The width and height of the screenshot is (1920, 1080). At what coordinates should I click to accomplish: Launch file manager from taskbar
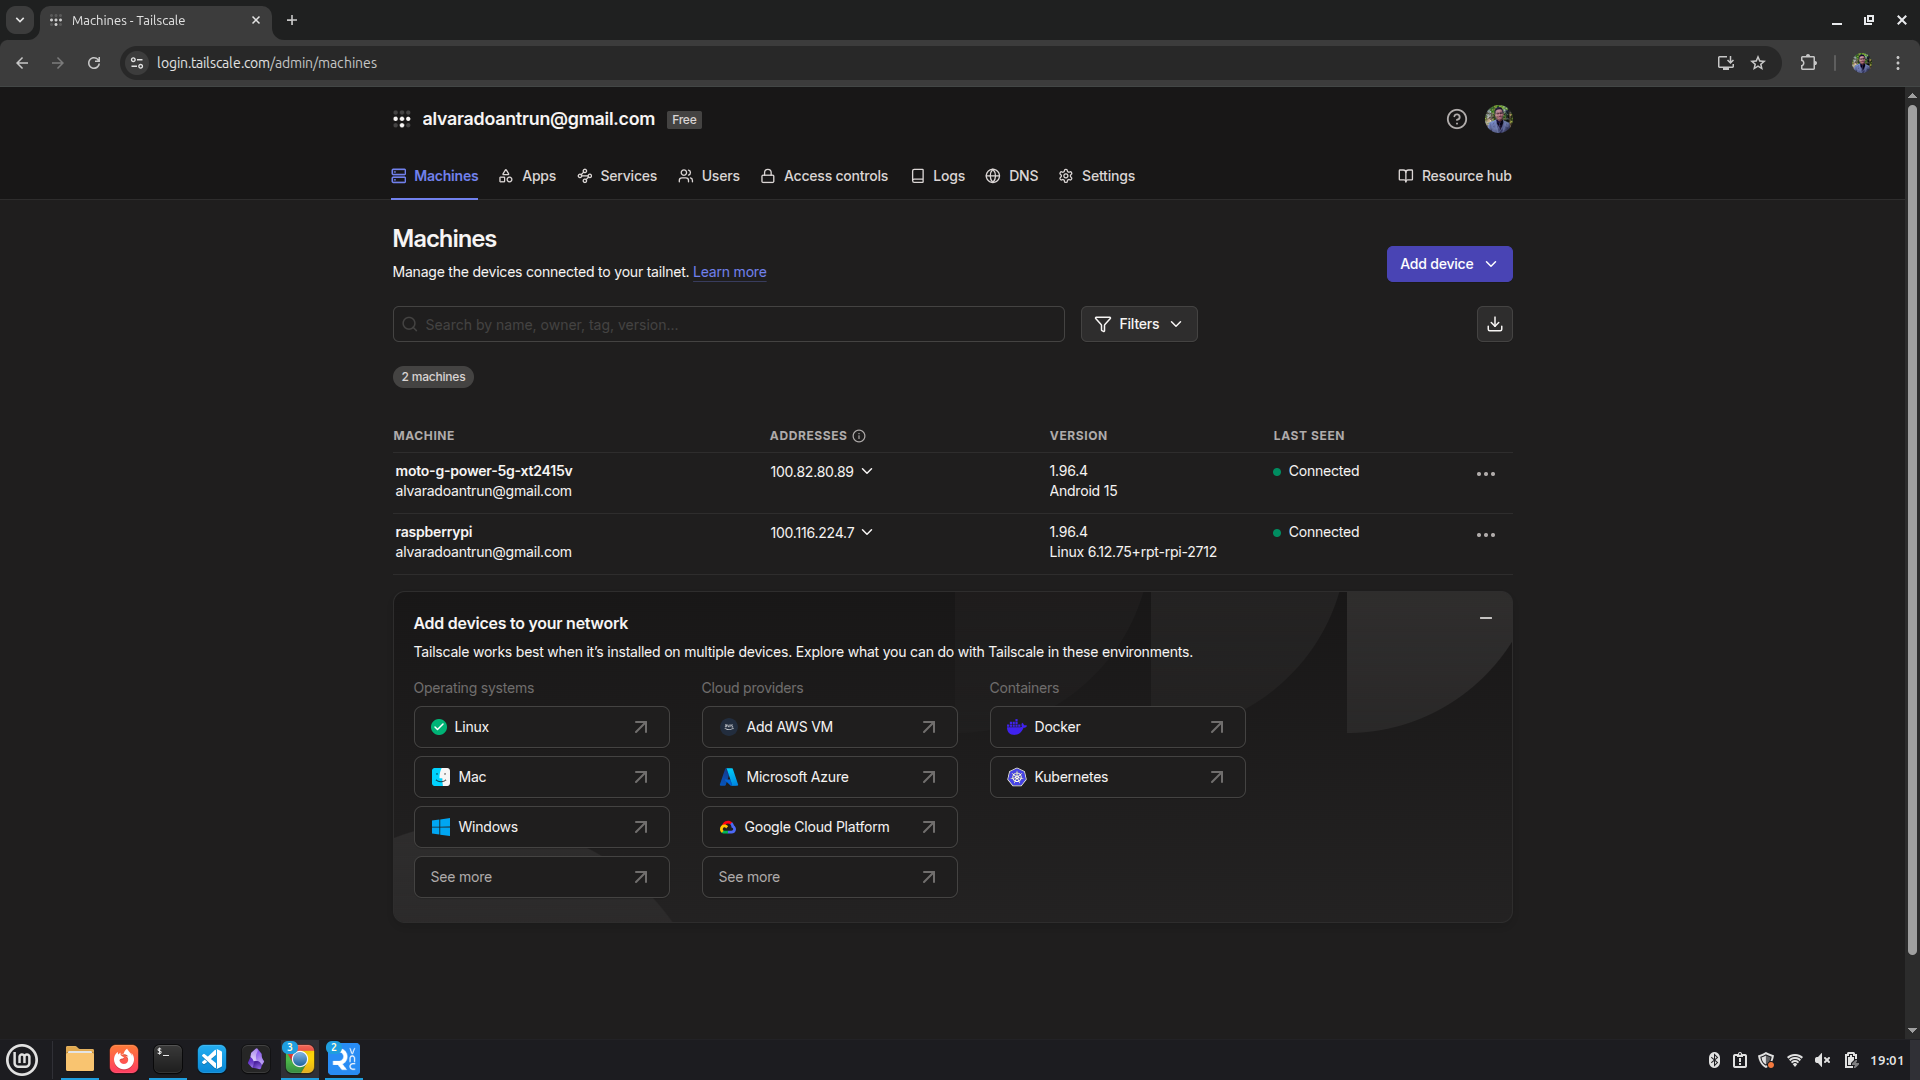[80, 1059]
